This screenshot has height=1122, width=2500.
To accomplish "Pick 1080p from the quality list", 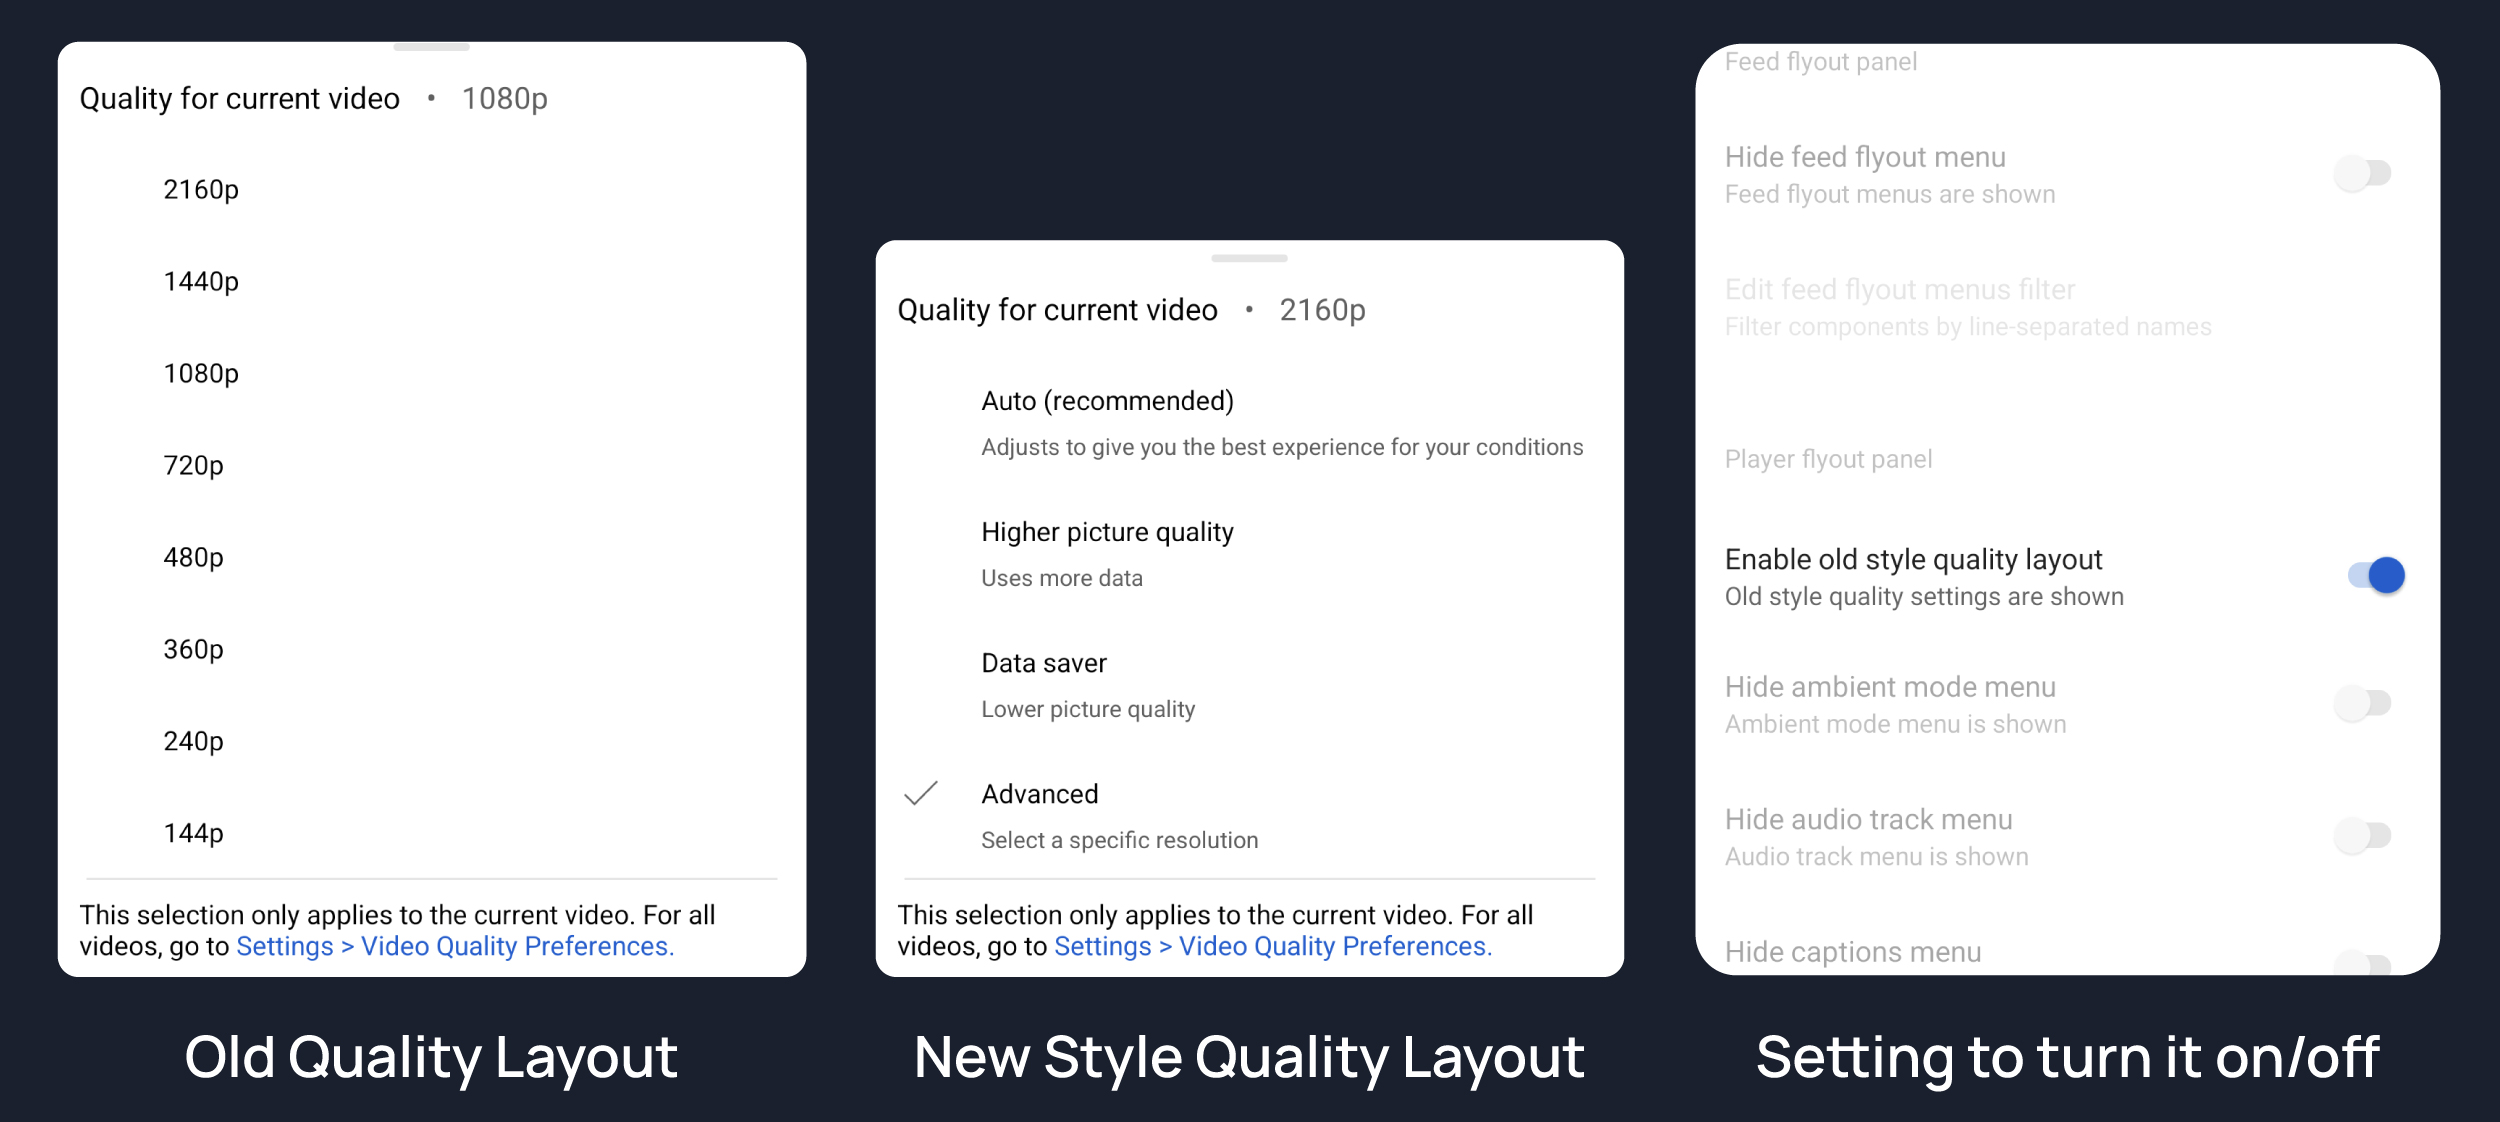I will pos(201,374).
